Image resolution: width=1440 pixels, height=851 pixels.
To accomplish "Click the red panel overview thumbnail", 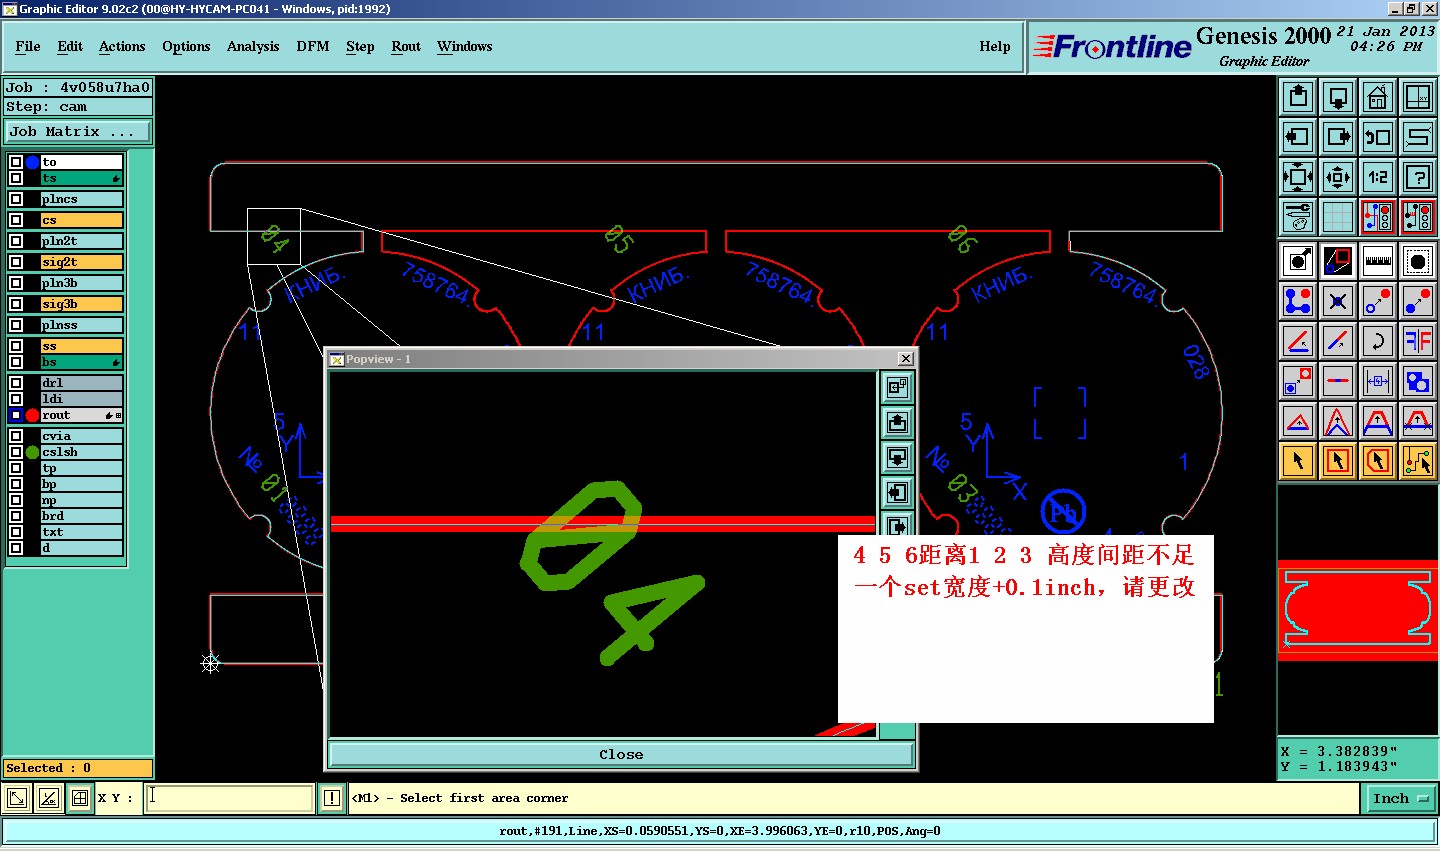I will (1357, 610).
